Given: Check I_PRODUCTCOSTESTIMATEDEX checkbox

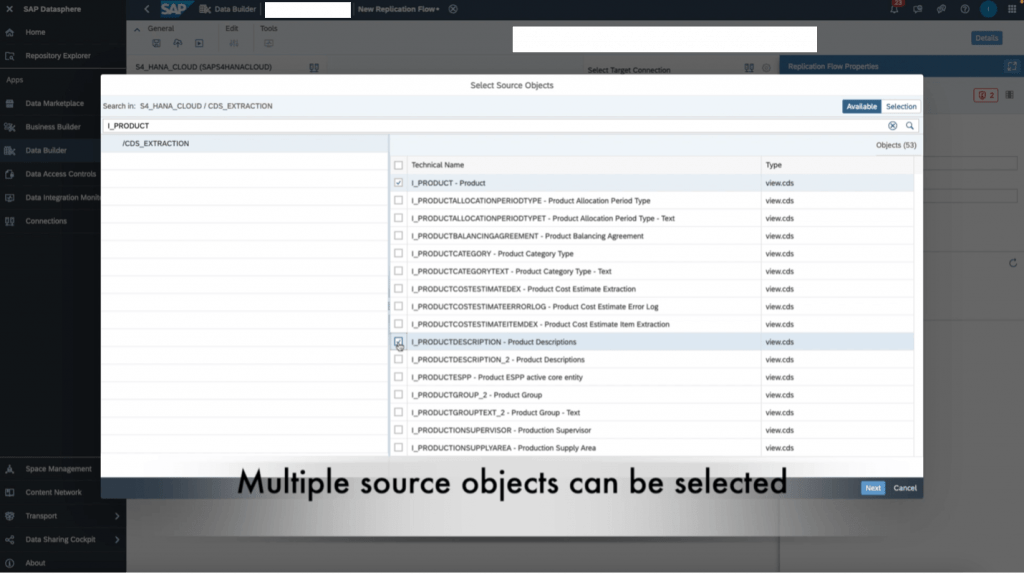Looking at the screenshot, I should 398,289.
